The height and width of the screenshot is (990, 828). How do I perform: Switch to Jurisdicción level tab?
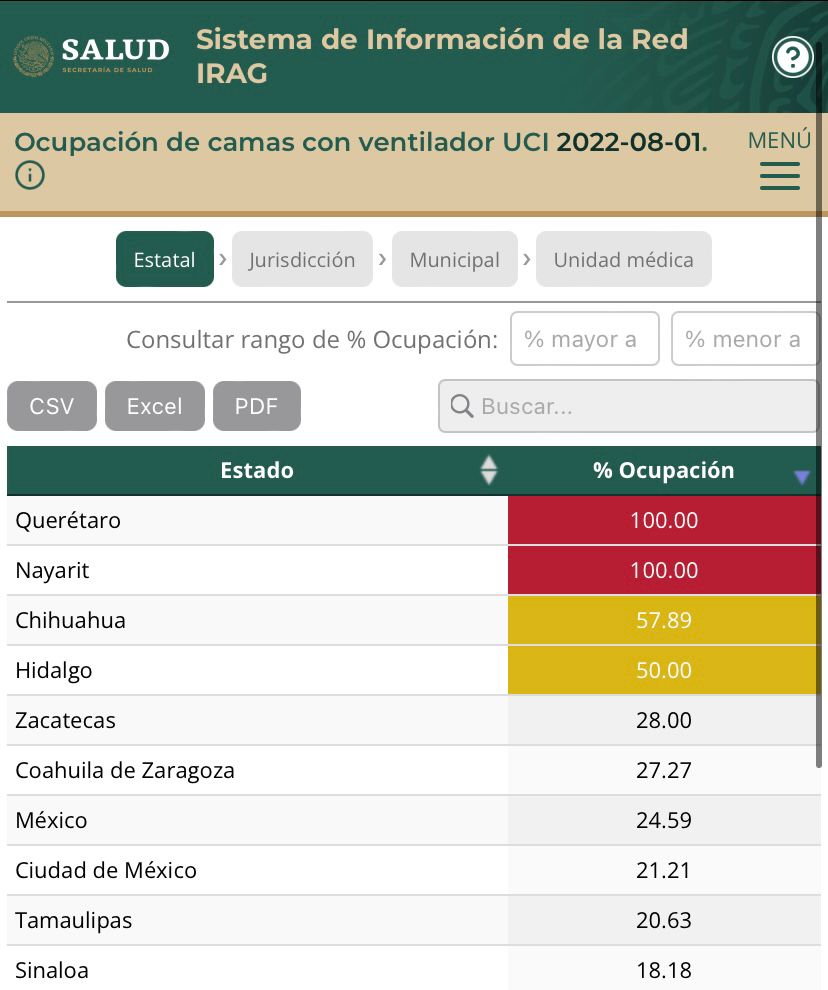click(x=302, y=259)
